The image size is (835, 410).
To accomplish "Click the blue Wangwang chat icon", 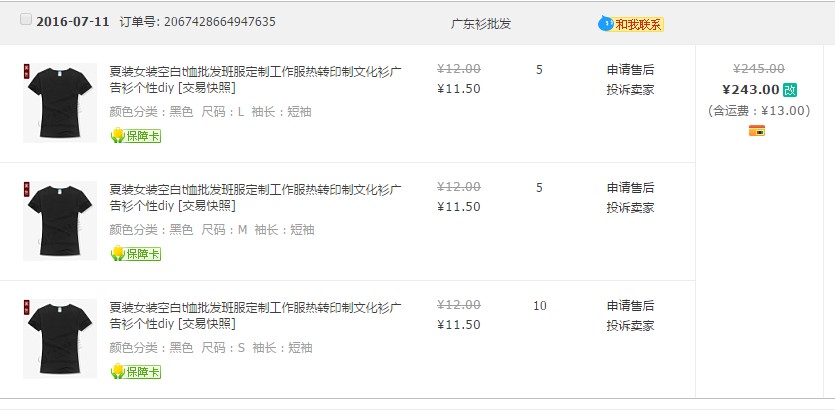I will click(605, 23).
